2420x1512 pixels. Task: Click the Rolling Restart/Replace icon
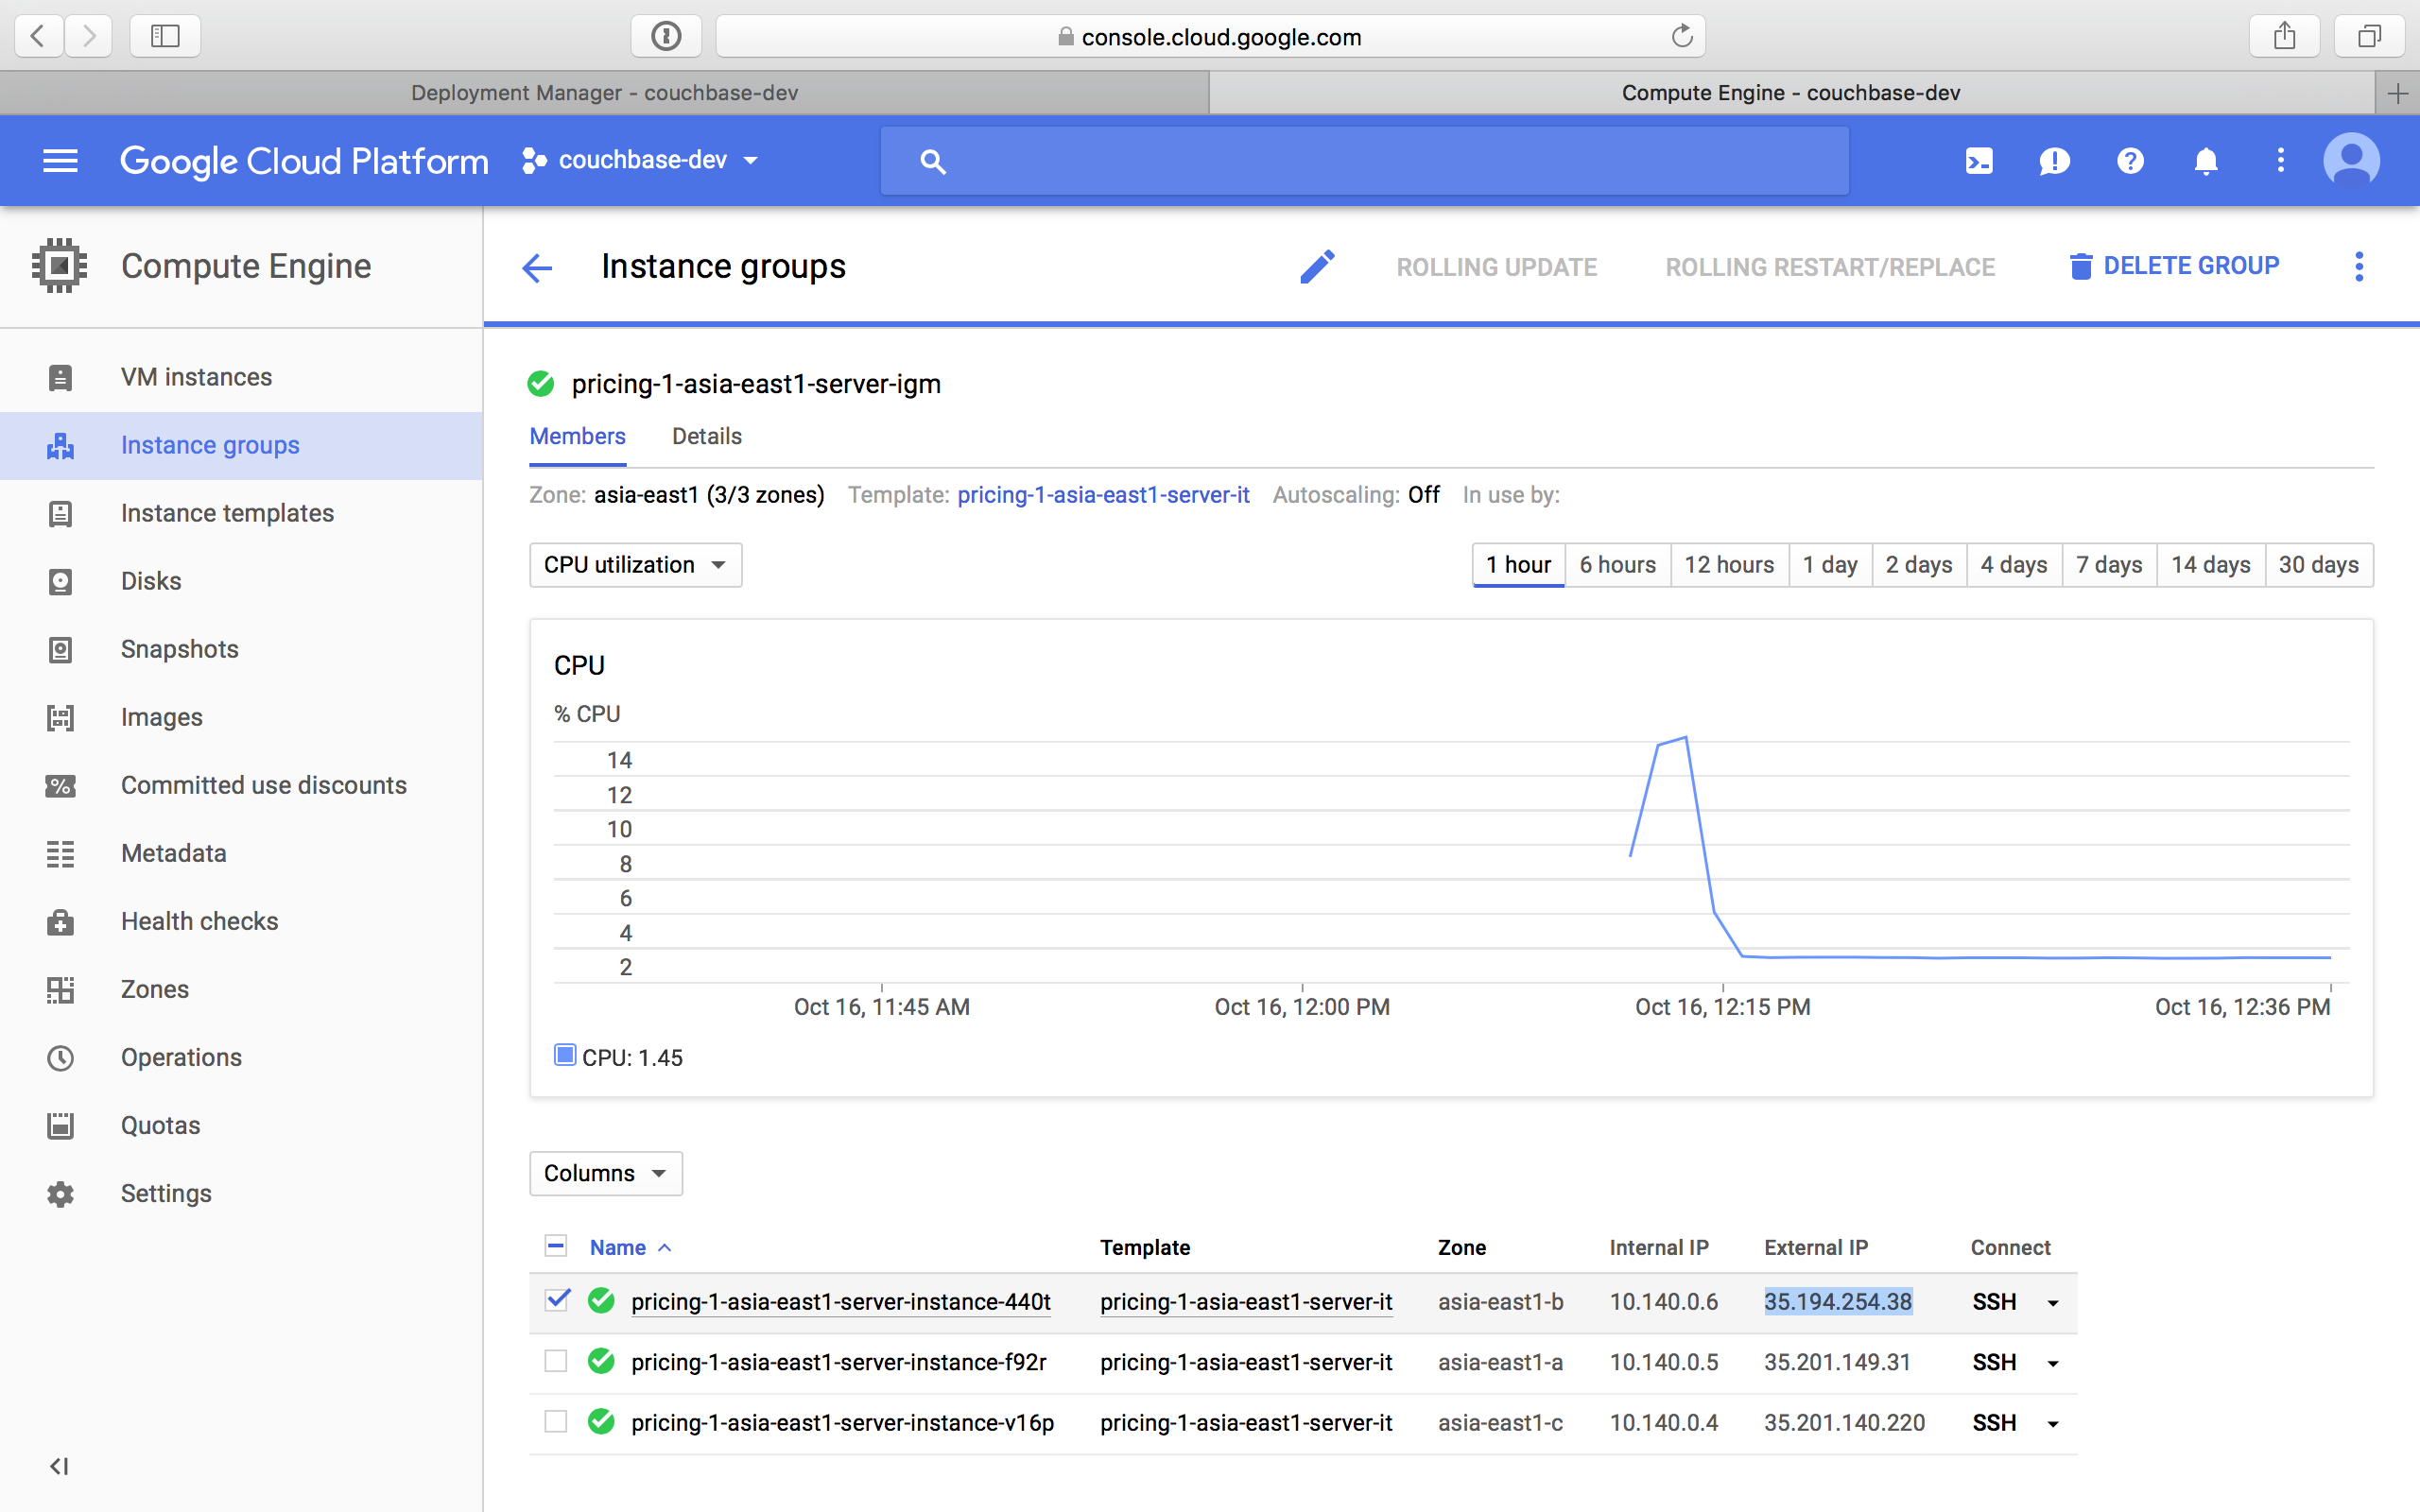(1829, 265)
